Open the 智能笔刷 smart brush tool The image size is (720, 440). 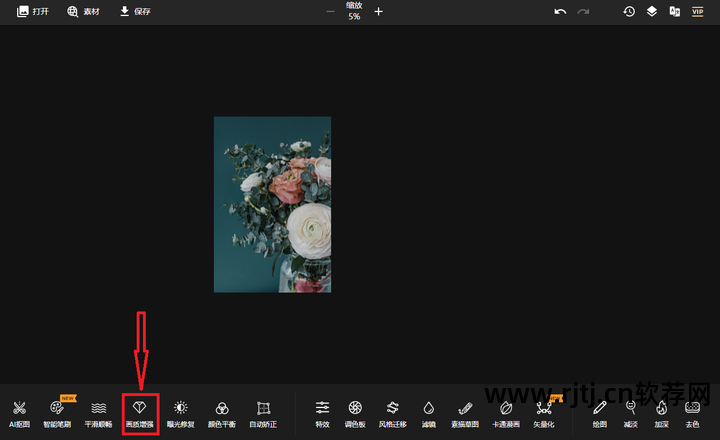(57, 413)
